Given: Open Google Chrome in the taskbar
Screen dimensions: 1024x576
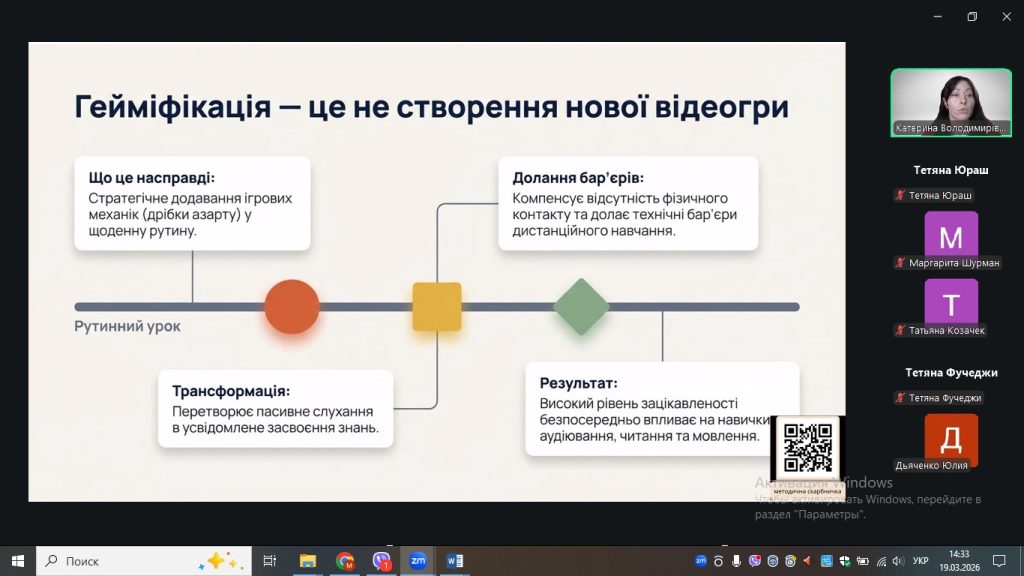Looking at the screenshot, I should (345, 561).
